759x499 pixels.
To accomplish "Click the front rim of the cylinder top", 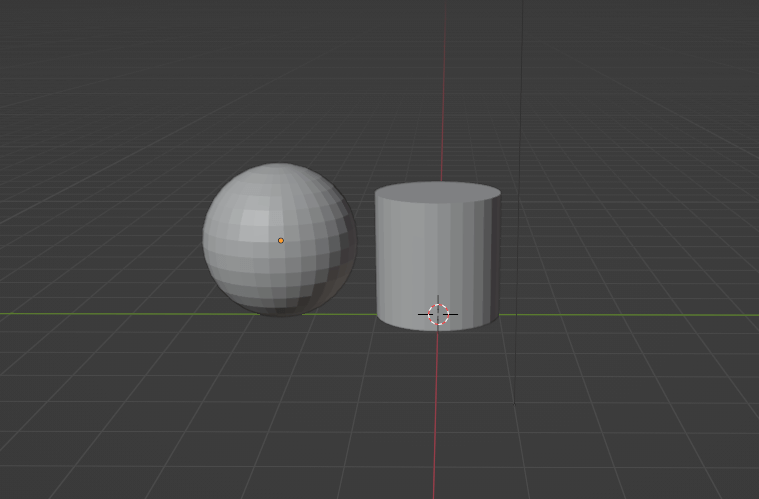I will point(437,203).
